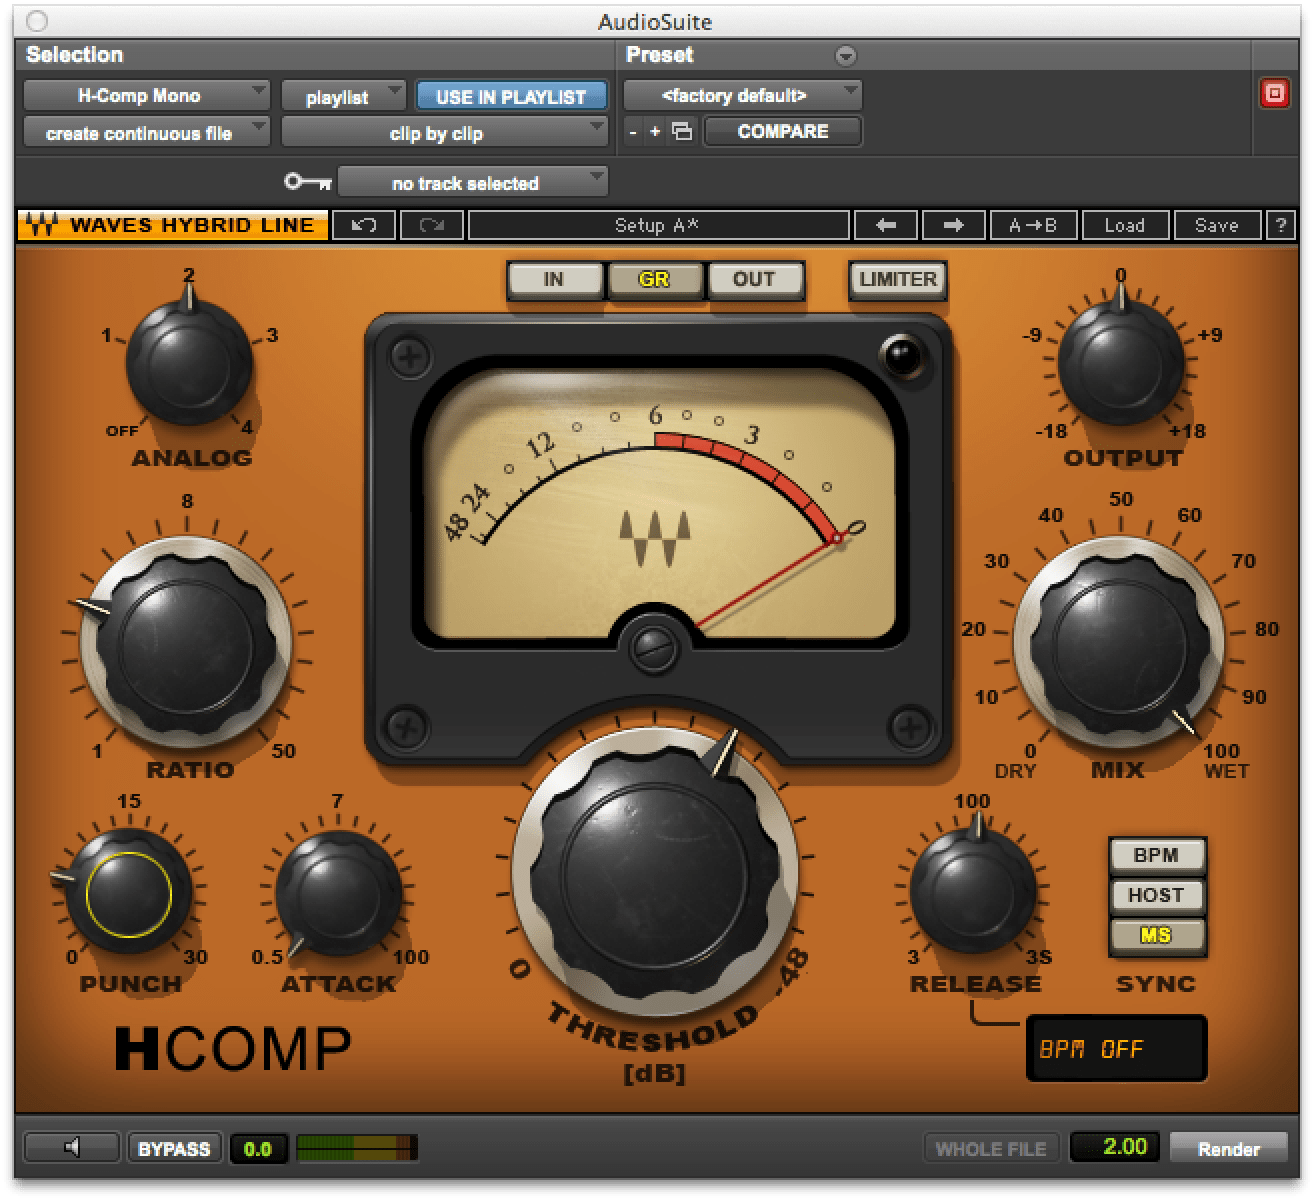Click the key input side-chain icon
This screenshot has width=1314, height=1200.
(308, 182)
